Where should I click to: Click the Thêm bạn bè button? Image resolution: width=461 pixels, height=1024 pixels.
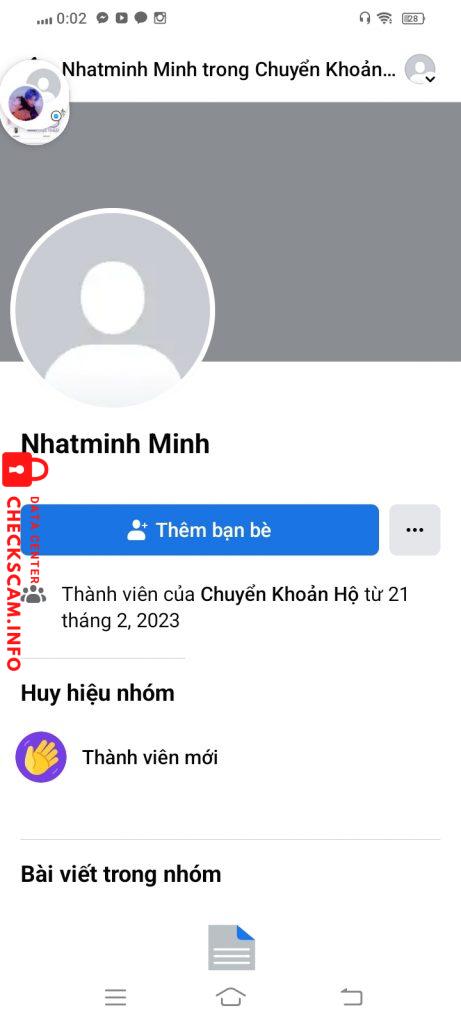[x=200, y=530]
